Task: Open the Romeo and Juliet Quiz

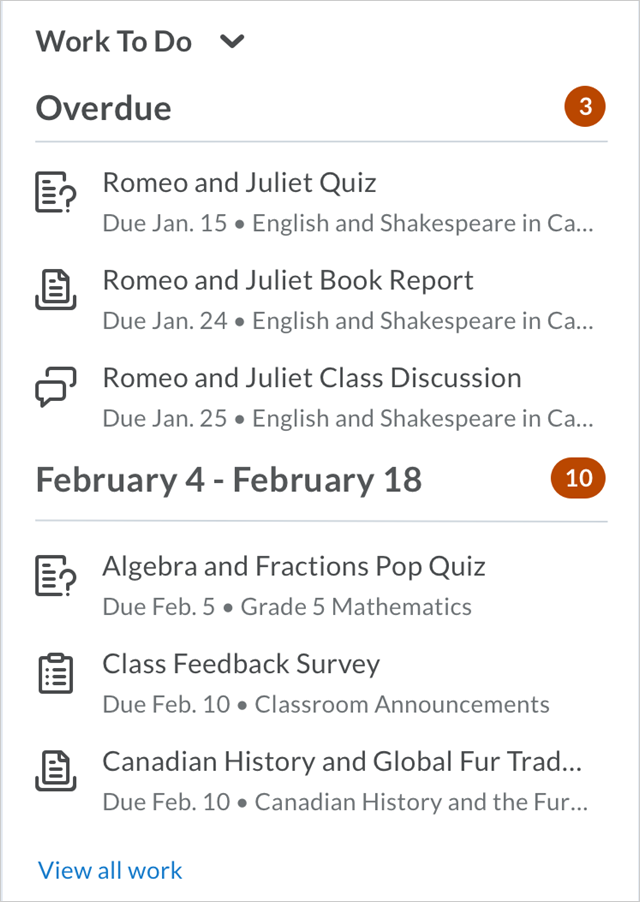Action: tap(239, 183)
